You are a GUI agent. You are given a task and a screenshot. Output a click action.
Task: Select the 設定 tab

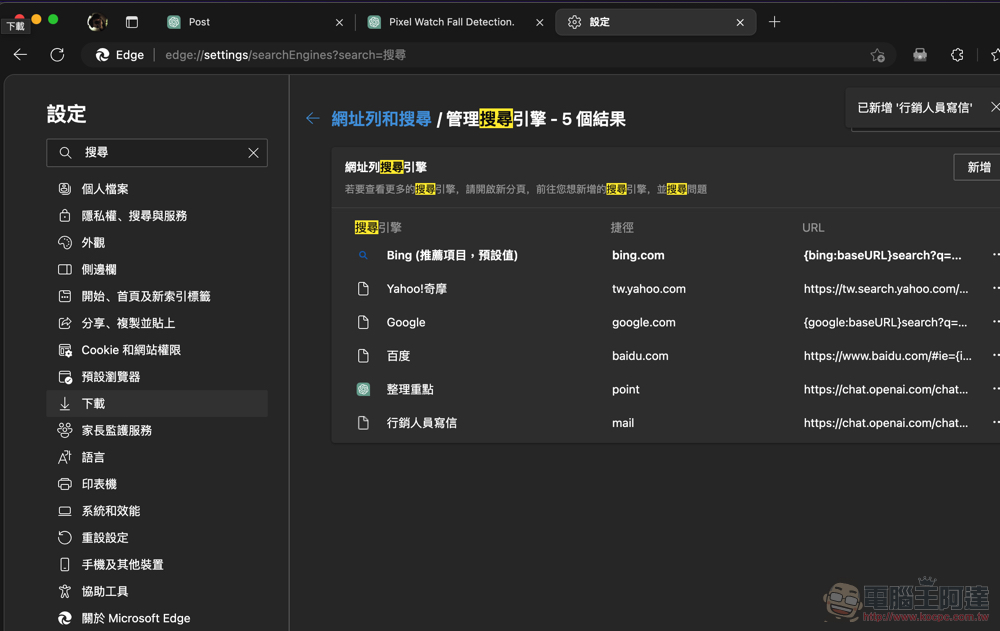pyautogui.click(x=656, y=22)
